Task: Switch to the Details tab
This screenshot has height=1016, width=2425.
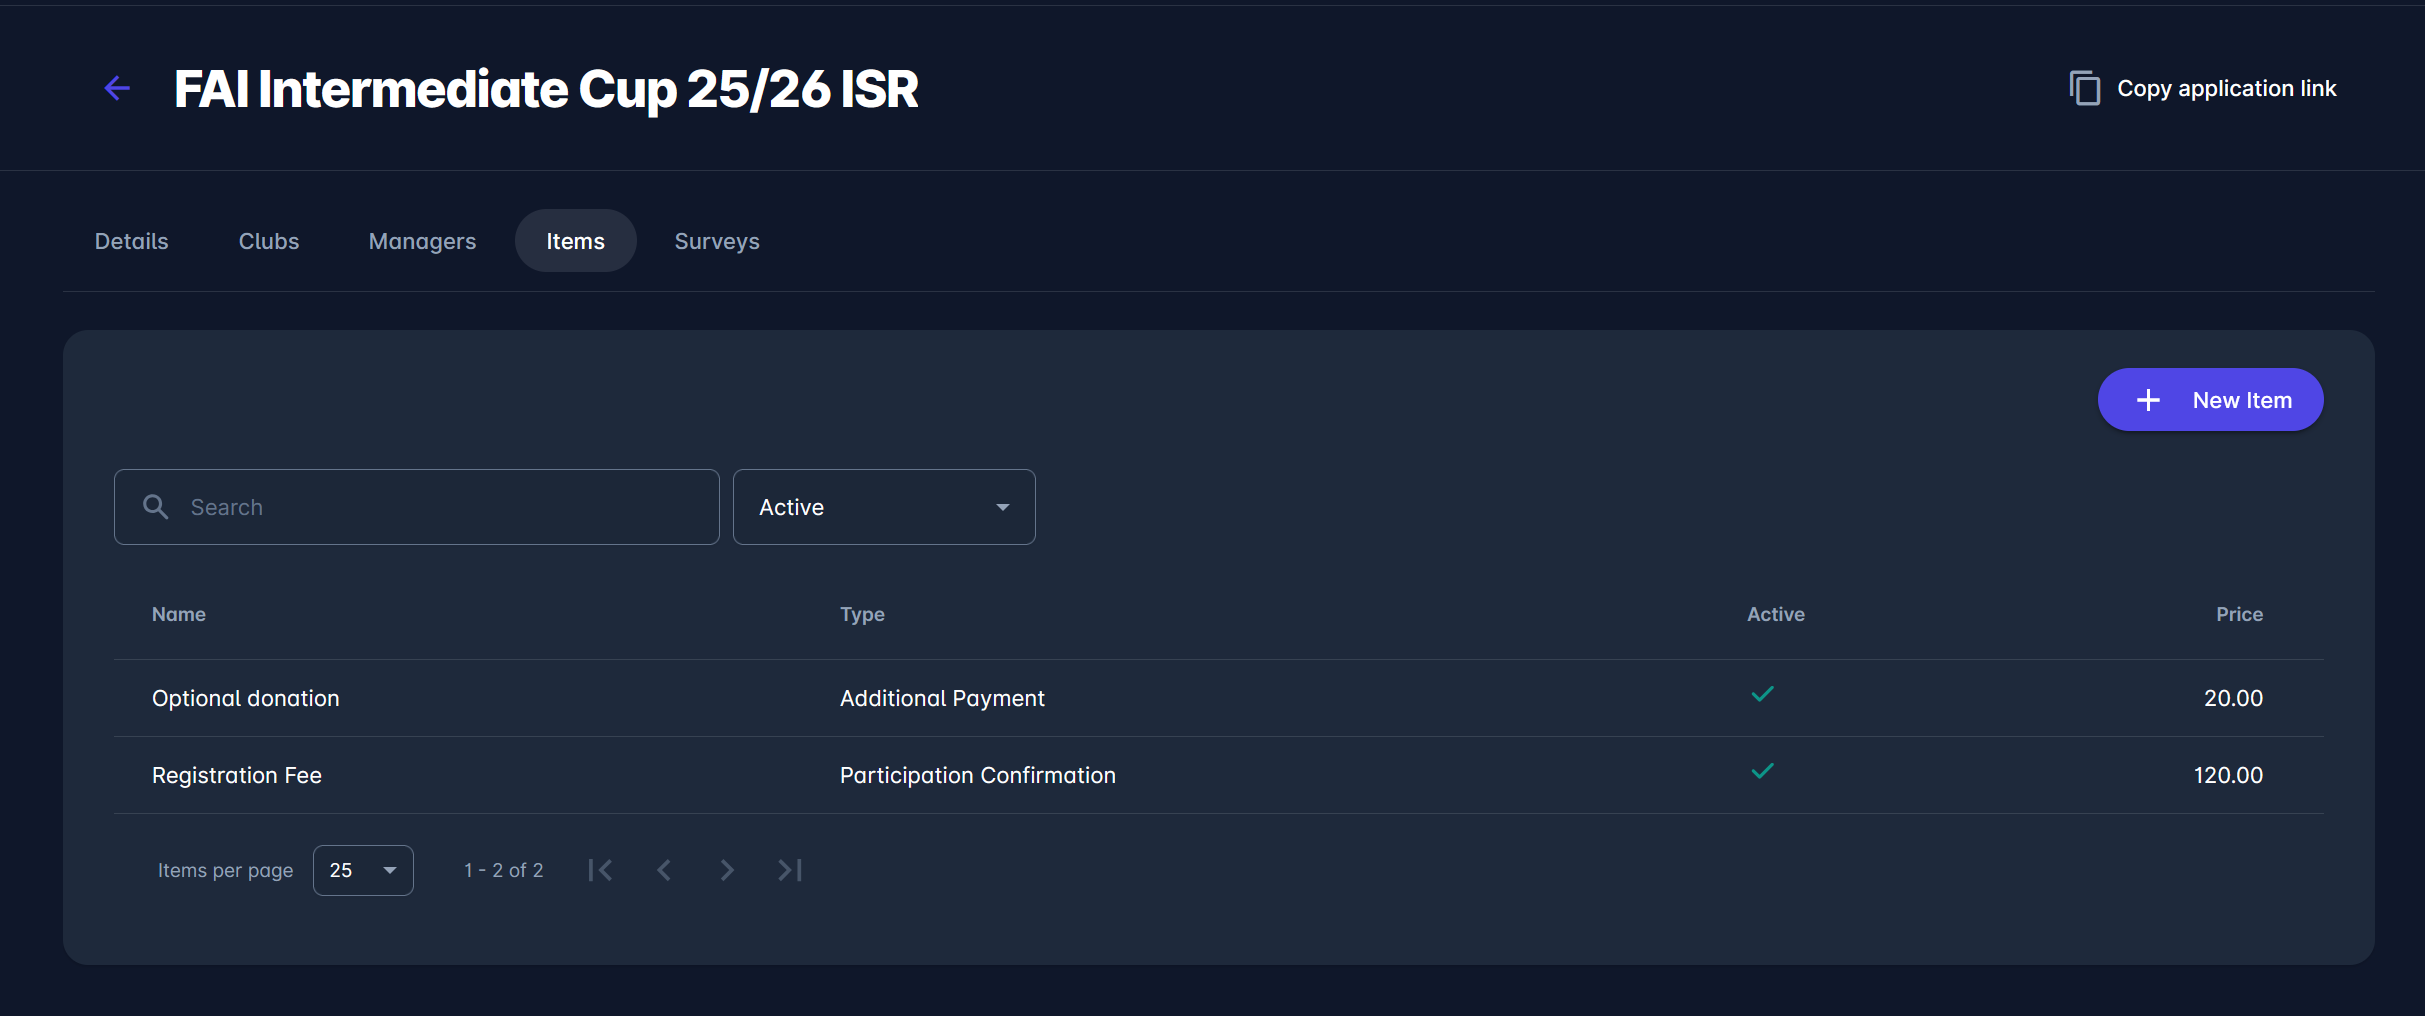Action: point(132,241)
